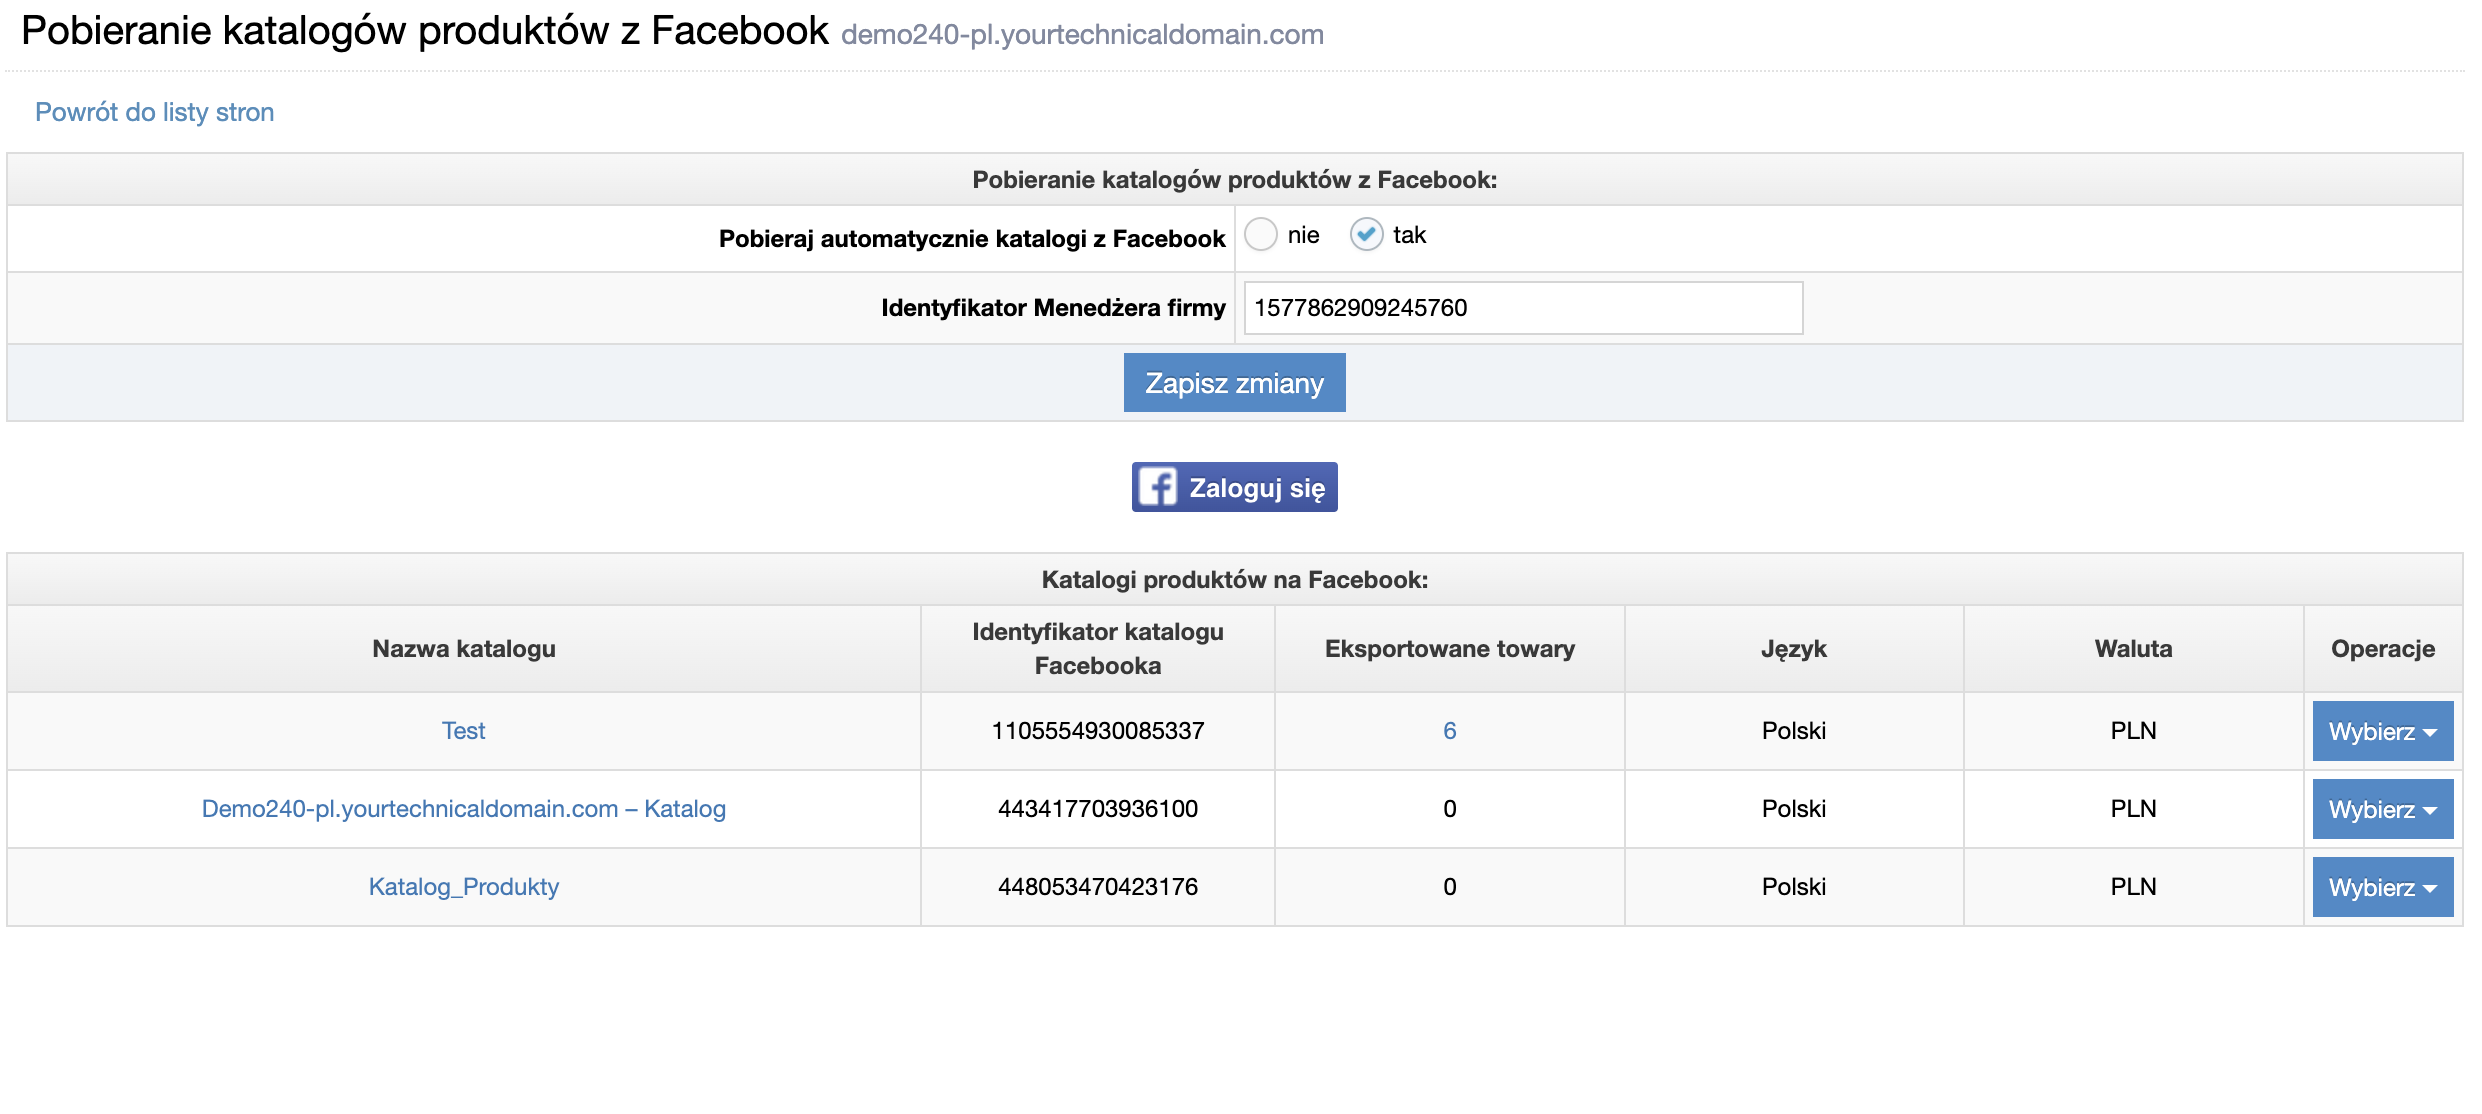
Task: Click the 'Eksportowane towary' column header
Action: coord(1449,649)
